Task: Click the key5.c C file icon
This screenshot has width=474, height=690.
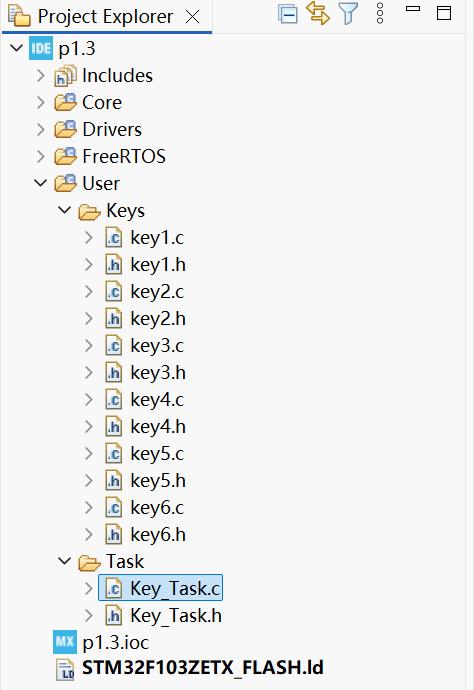Action: 114,454
